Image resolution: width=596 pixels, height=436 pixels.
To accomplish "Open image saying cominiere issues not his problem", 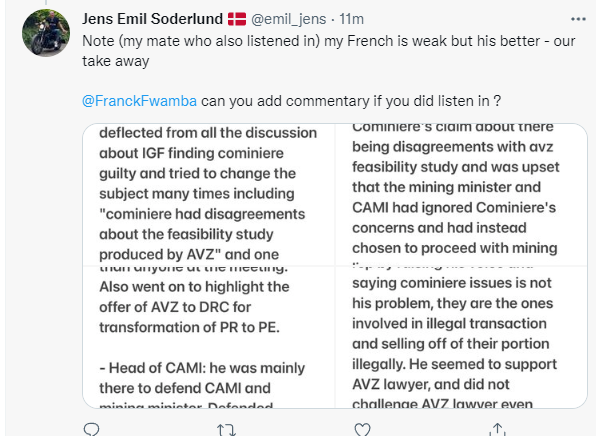I will 461,337.
